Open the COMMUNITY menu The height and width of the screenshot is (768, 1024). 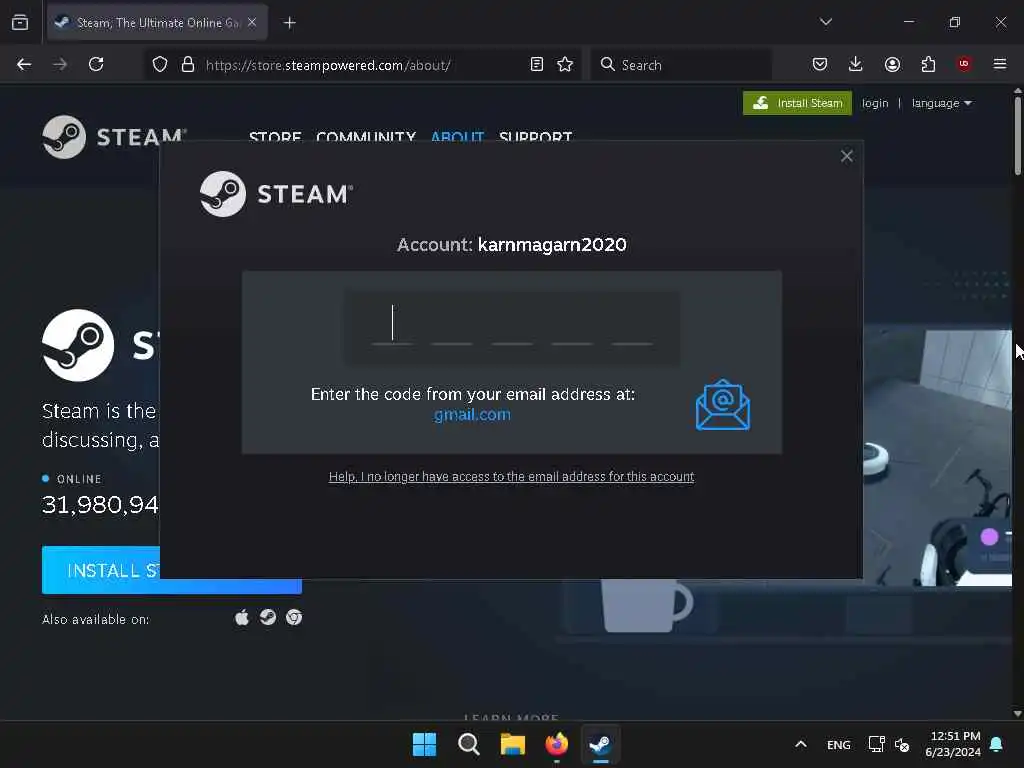click(x=366, y=136)
